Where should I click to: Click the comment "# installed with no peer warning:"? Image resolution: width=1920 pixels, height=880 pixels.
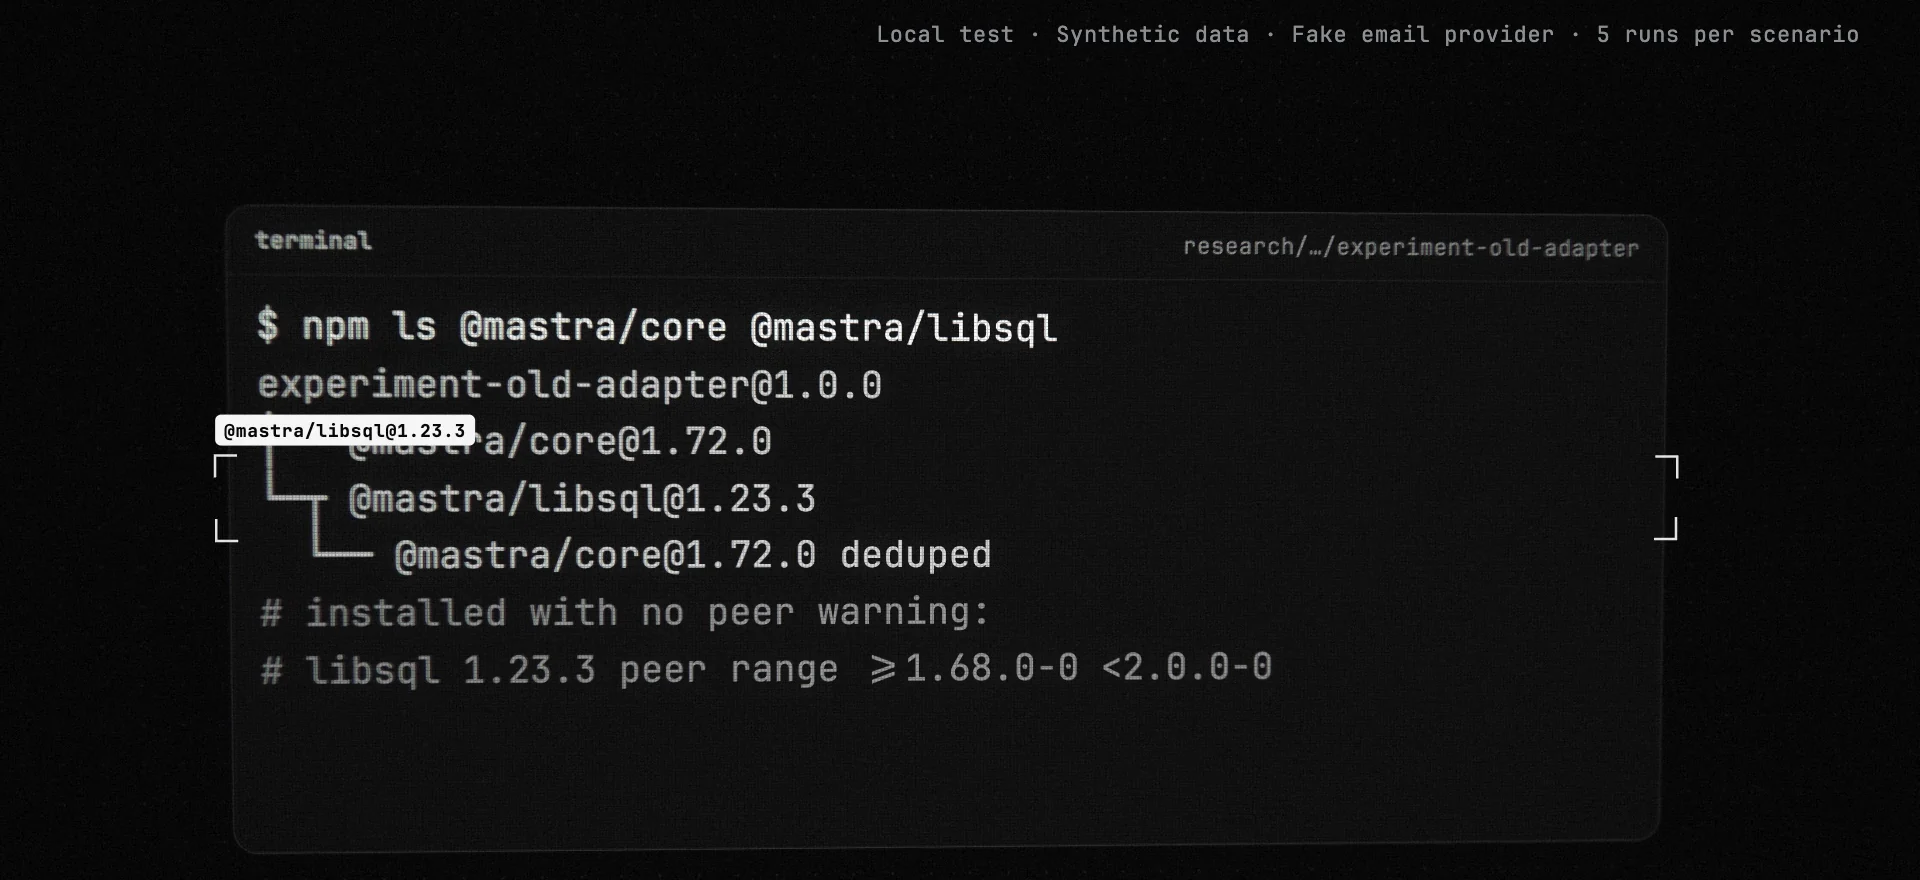(625, 612)
